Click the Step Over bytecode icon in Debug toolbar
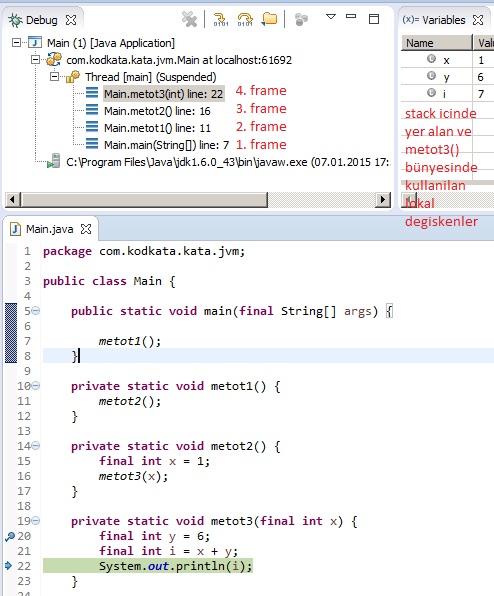494x596 pixels. click(x=245, y=19)
